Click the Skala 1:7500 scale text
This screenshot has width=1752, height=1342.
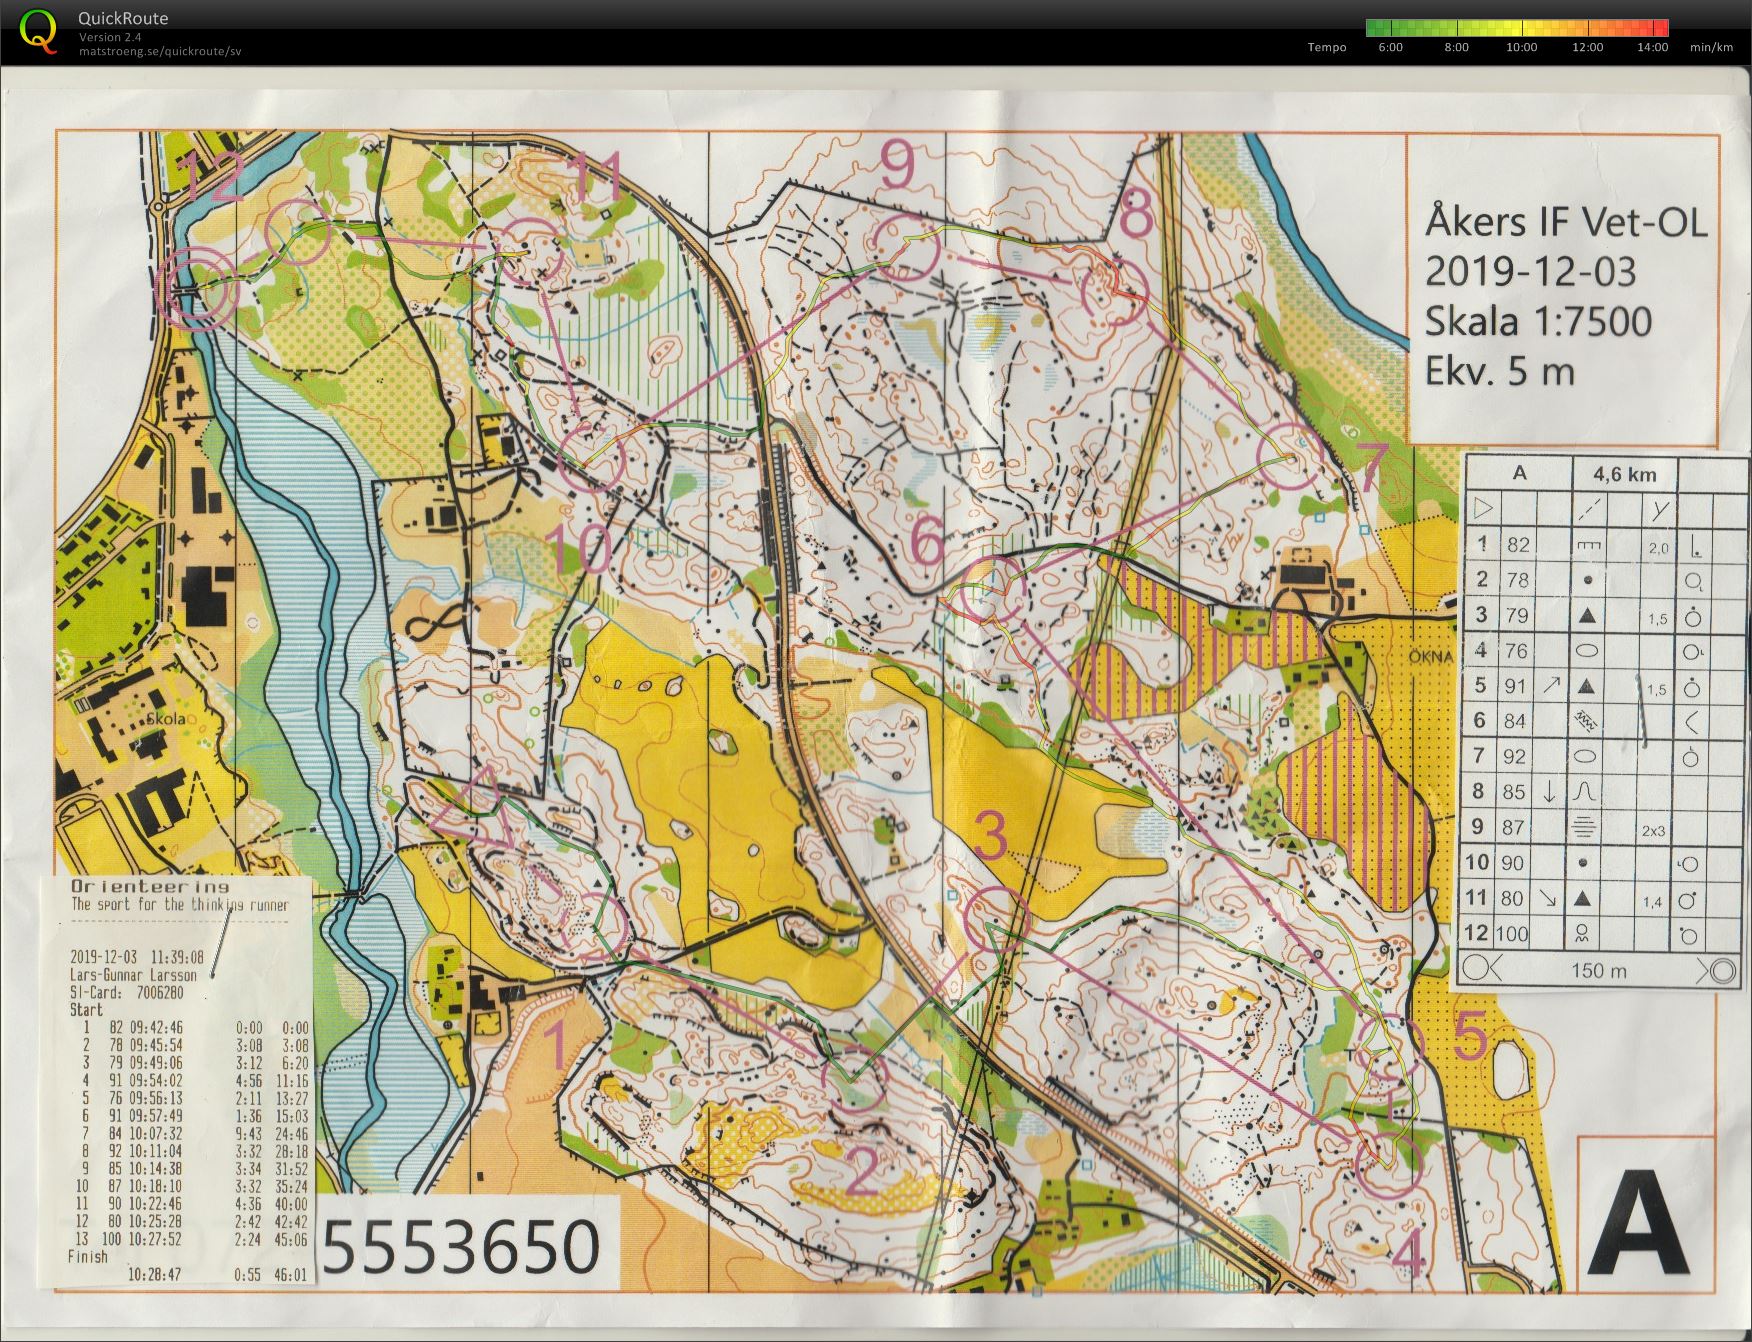coord(1538,321)
